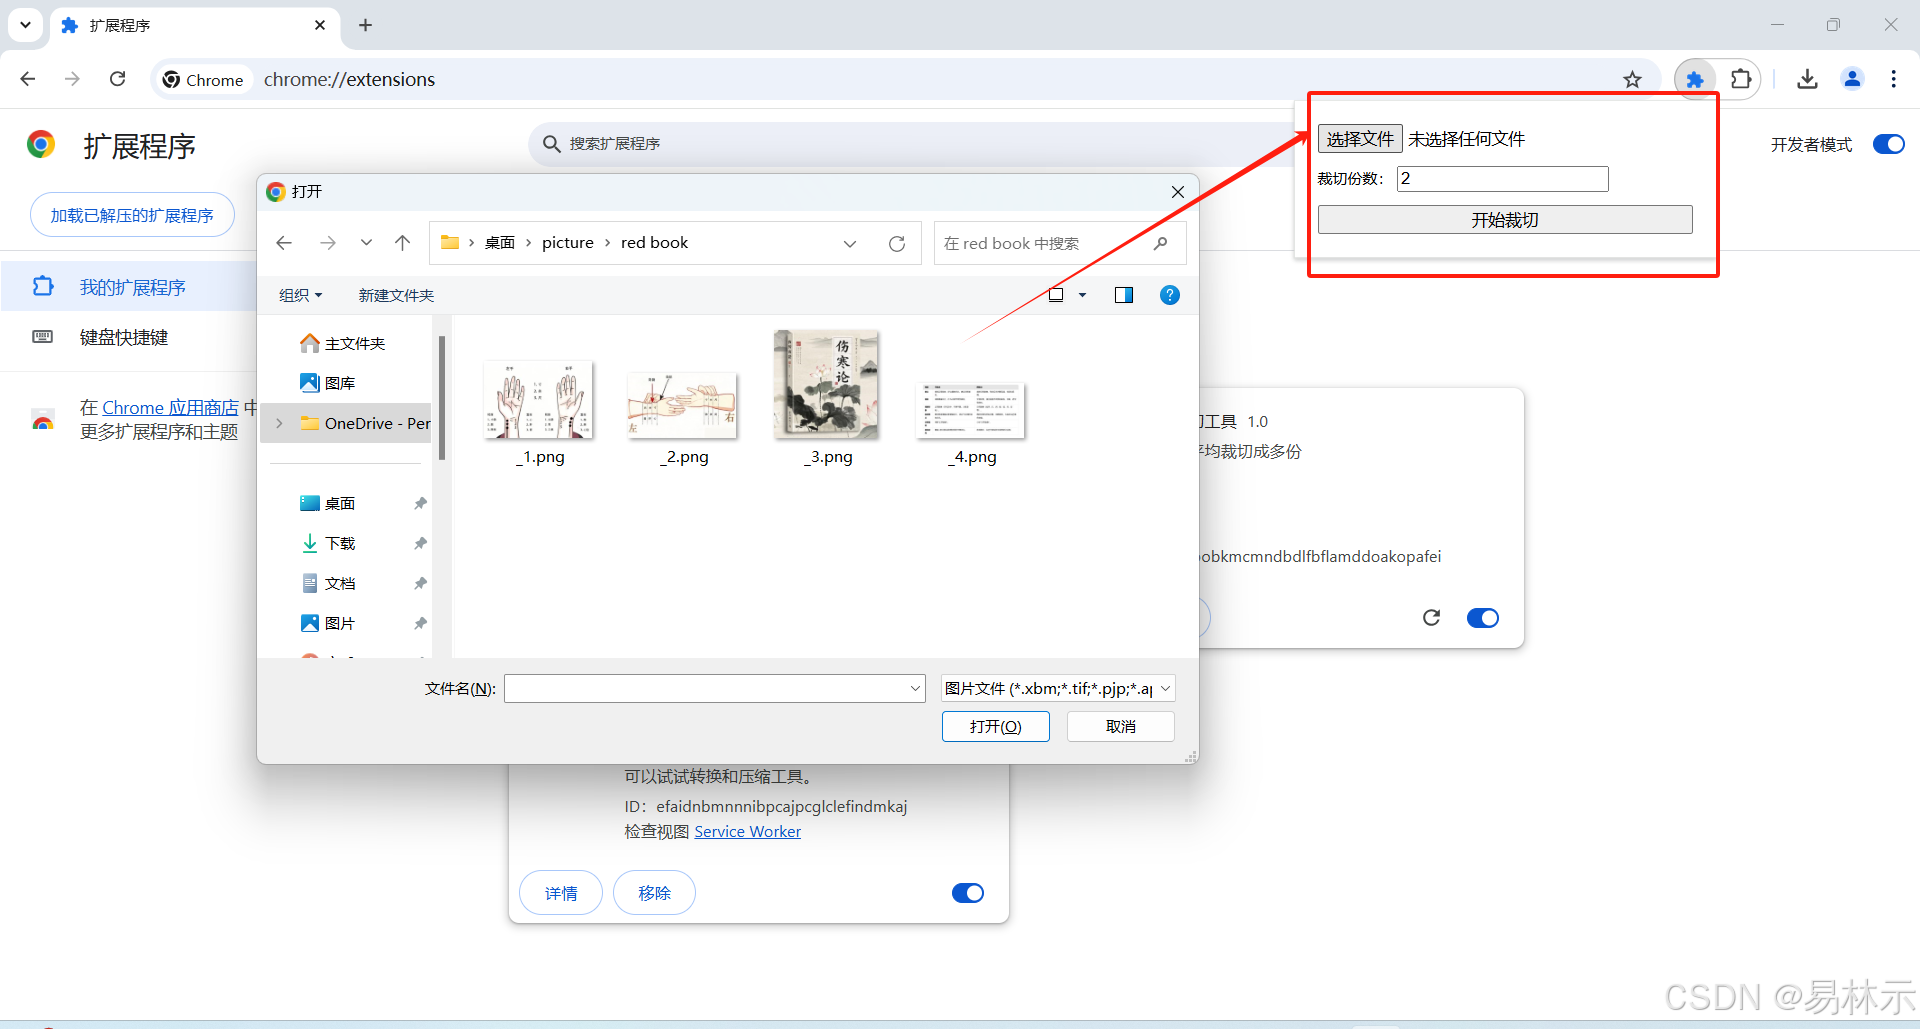Select OneDrive - Per in navigation tree
This screenshot has width=1920, height=1029.
pos(366,423)
